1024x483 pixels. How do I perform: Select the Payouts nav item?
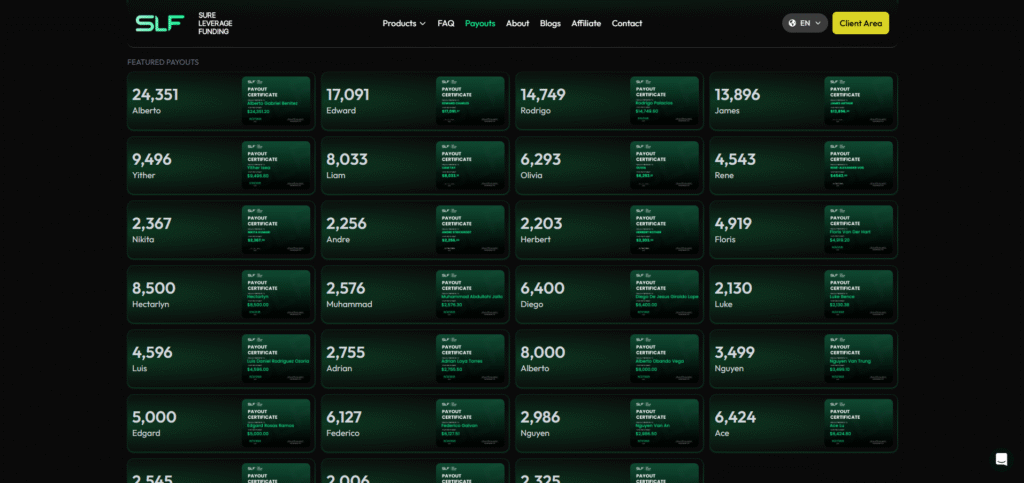click(480, 23)
